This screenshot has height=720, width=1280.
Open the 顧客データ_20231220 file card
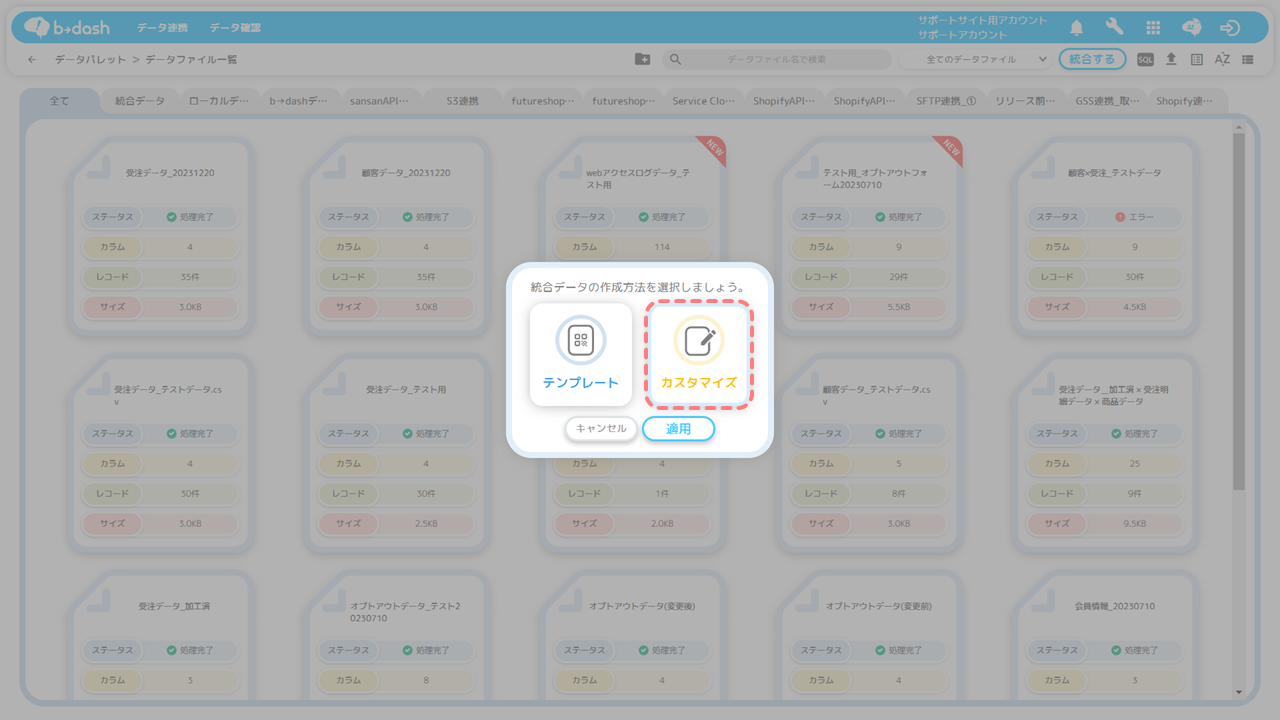point(397,236)
